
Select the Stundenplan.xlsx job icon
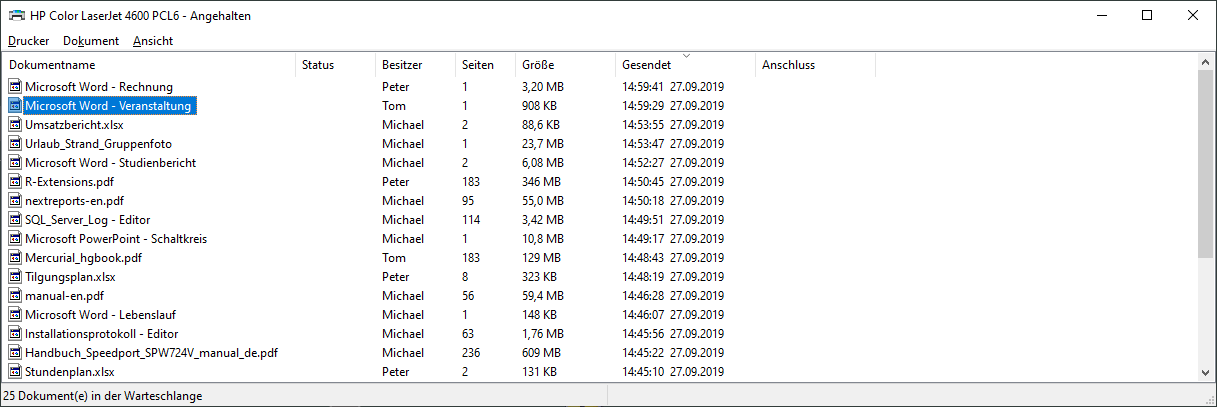pos(15,372)
